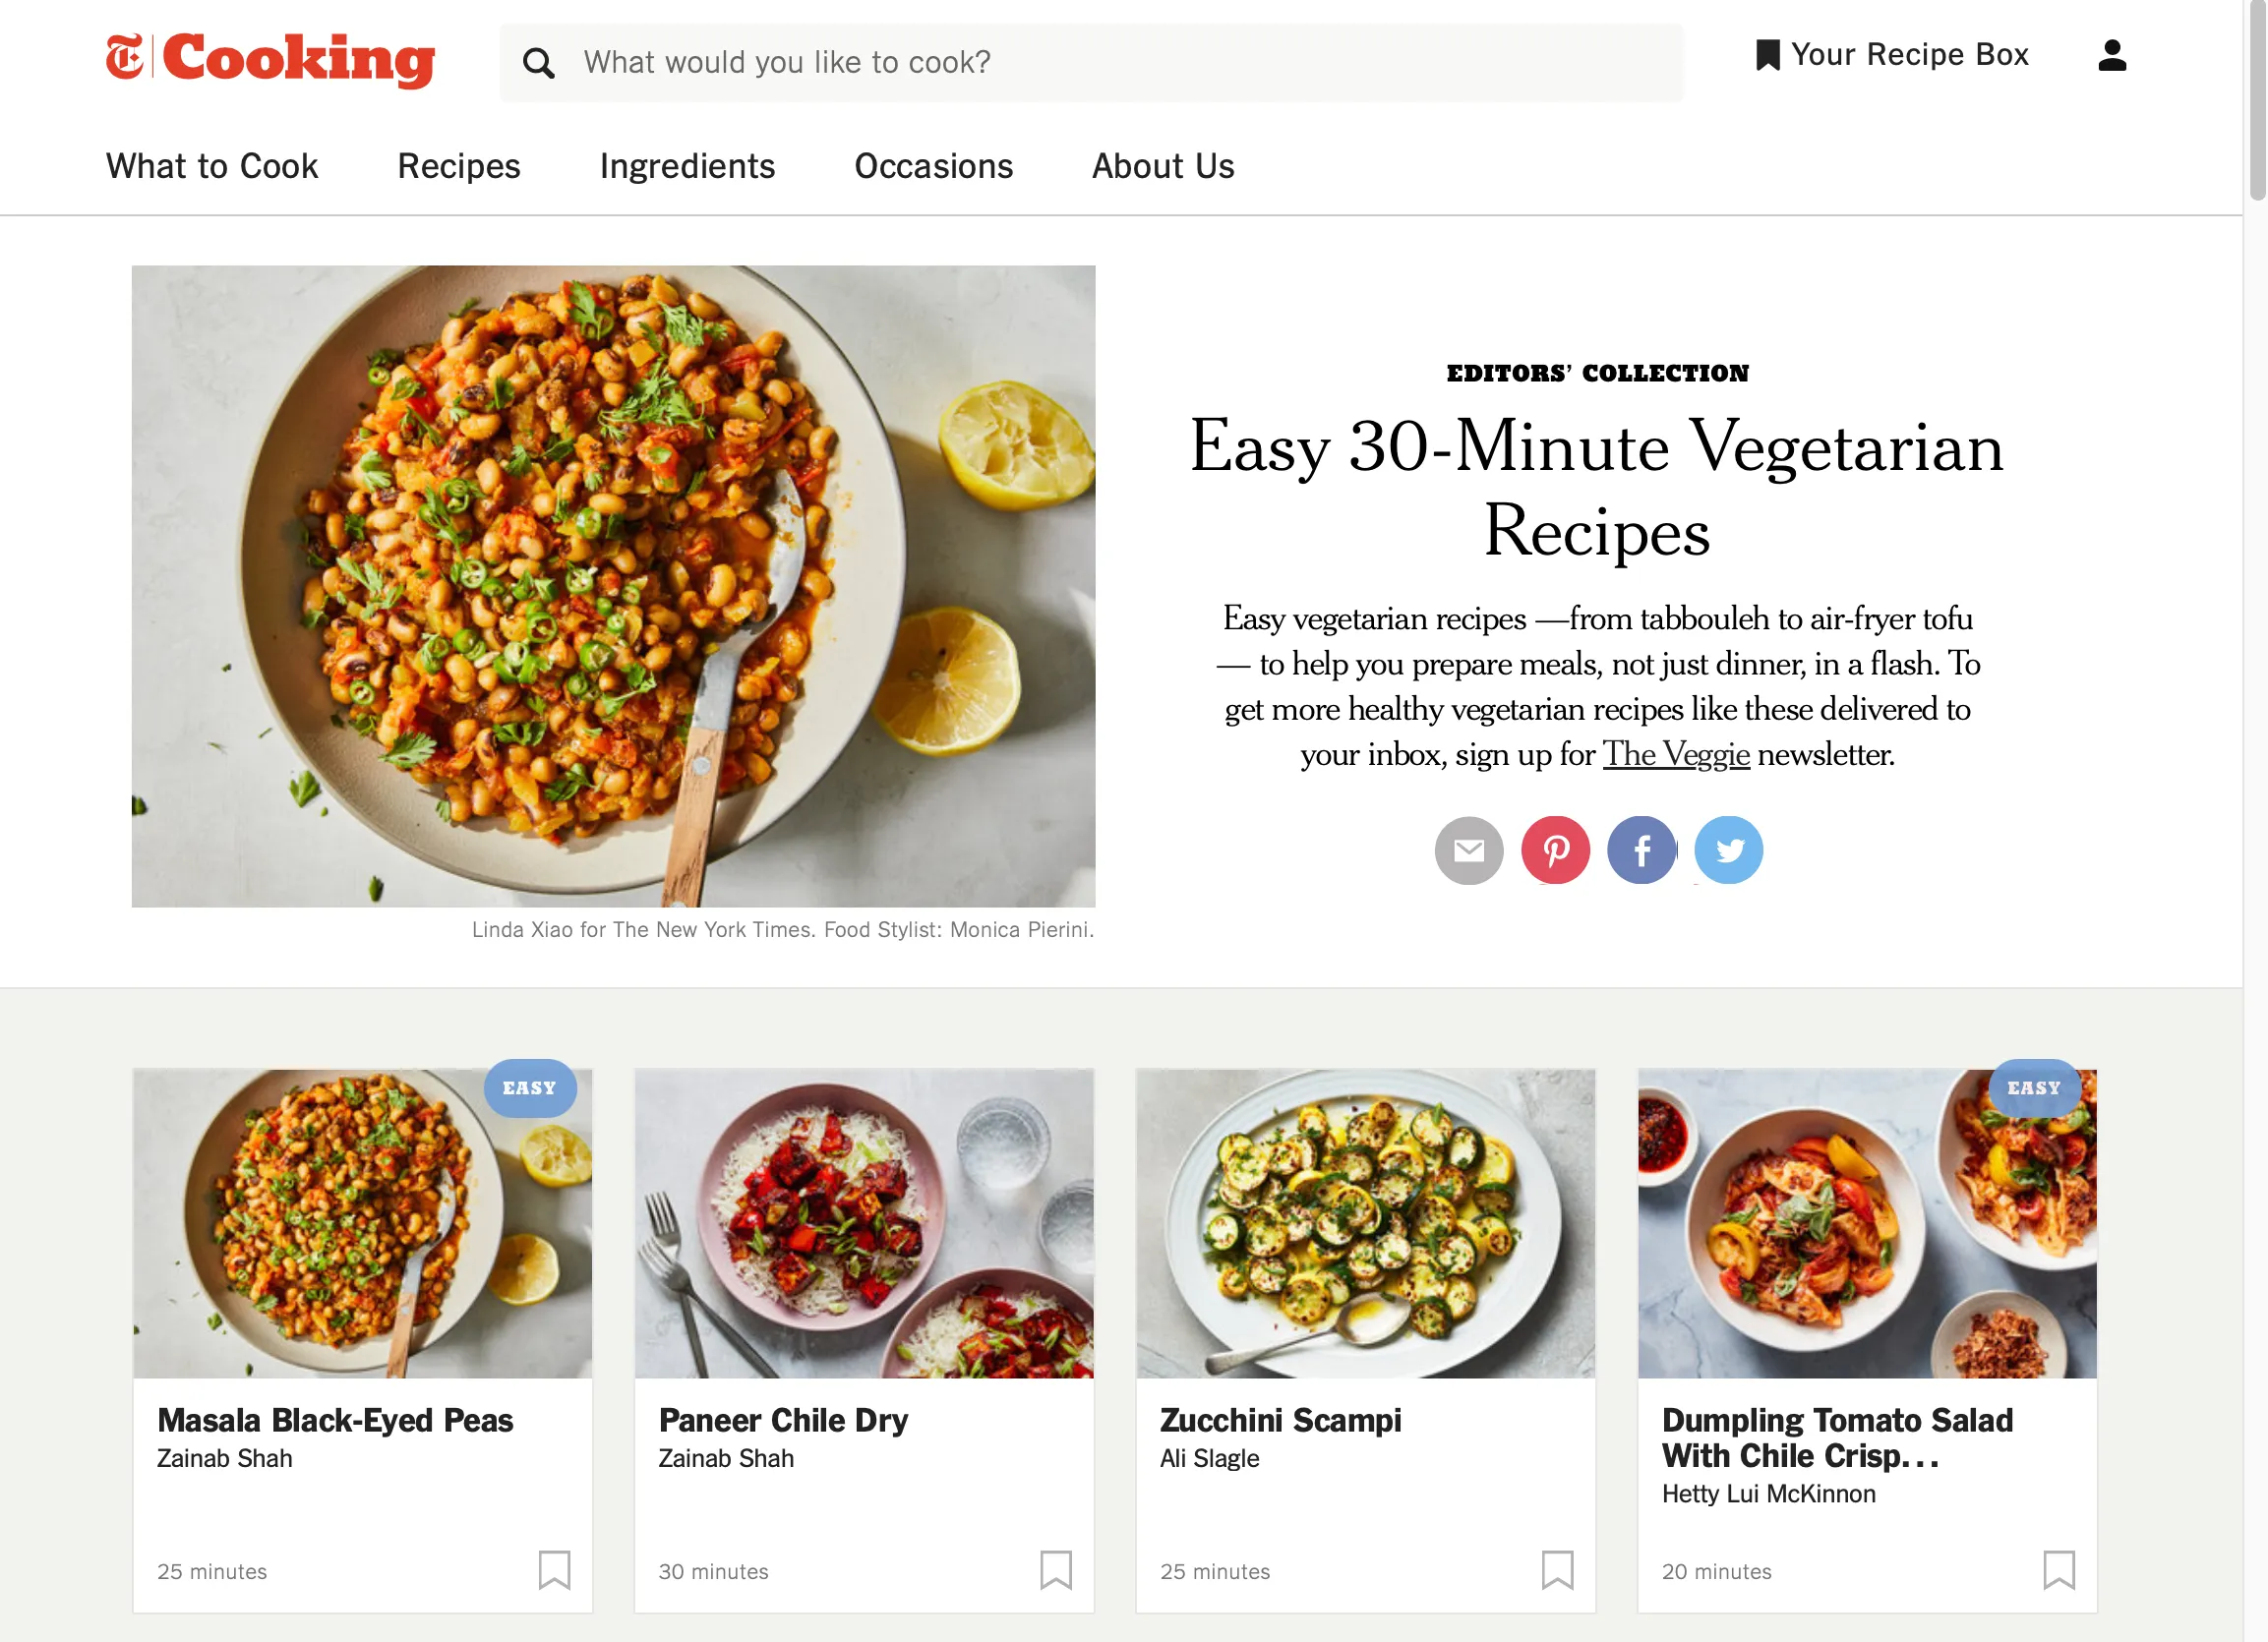The image size is (2268, 1642).
Task: Save Zucchini Scampi recipe
Action: tap(1559, 1571)
